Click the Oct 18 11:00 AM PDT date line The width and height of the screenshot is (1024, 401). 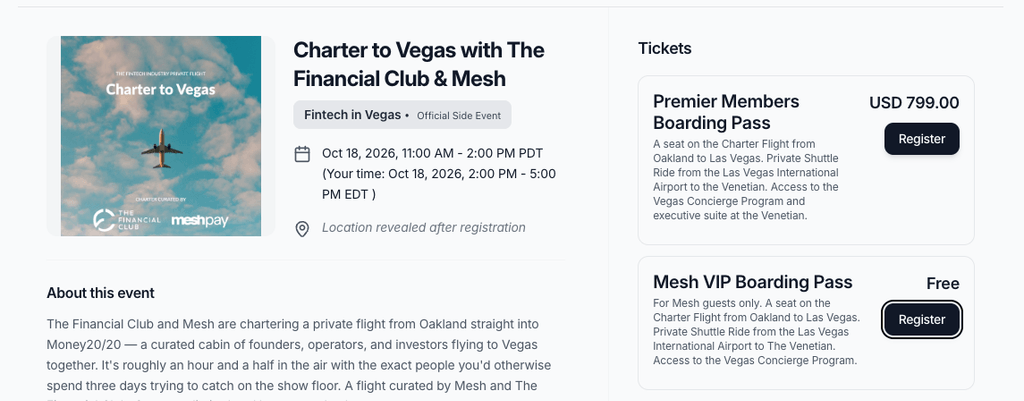tap(432, 153)
